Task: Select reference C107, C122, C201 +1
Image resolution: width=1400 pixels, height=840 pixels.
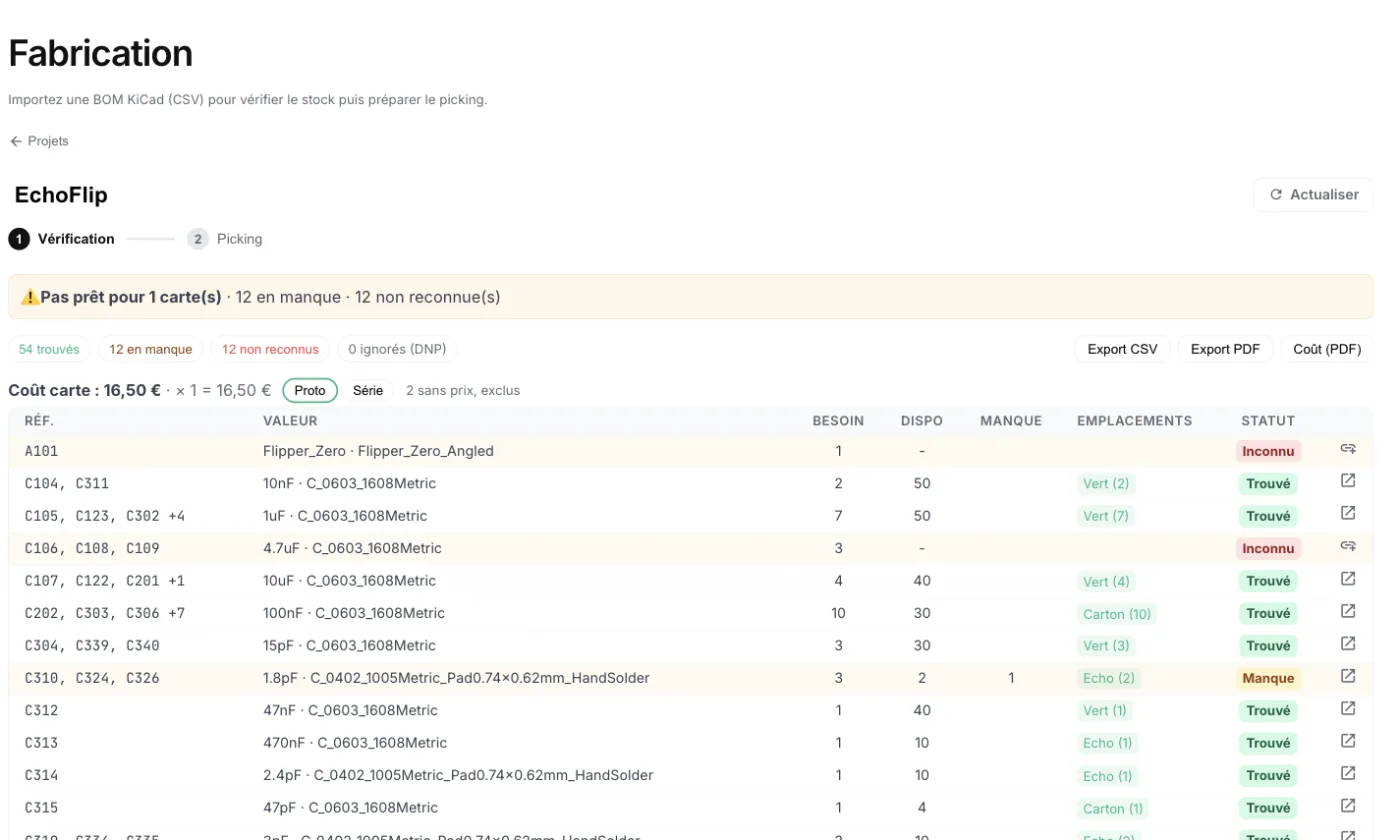Action: pos(105,581)
